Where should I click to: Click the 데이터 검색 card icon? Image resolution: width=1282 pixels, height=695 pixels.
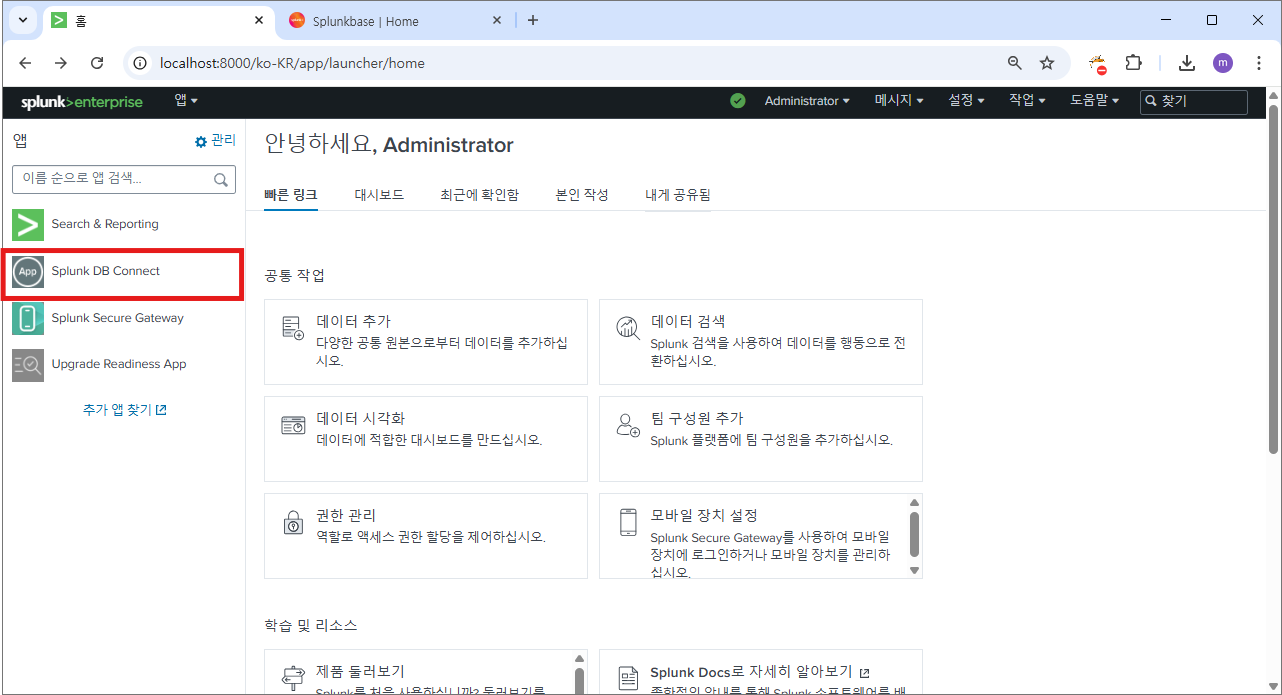628,327
